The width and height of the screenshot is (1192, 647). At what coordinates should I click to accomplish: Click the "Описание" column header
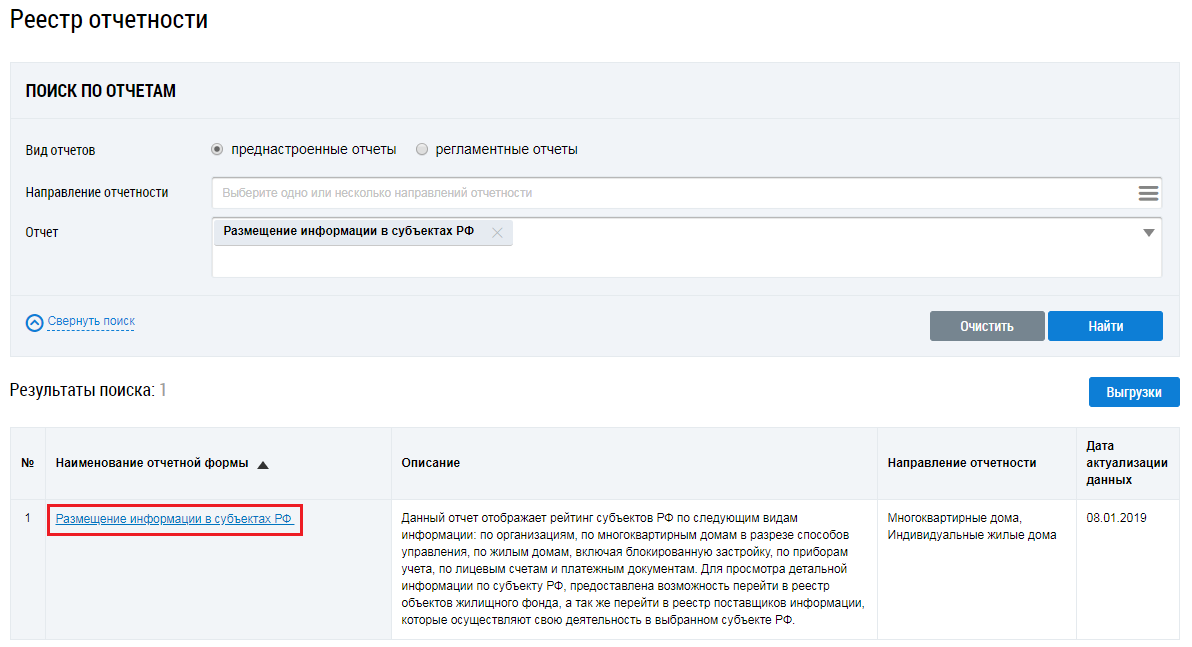(430, 463)
